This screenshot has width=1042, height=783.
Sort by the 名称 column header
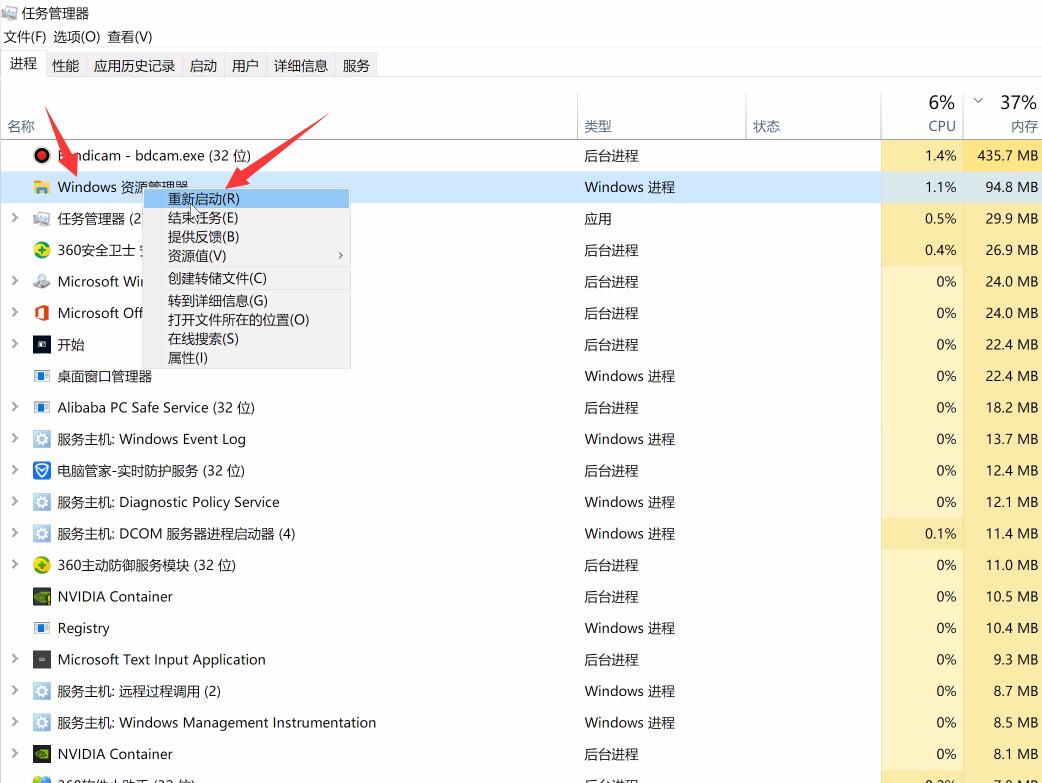(x=289, y=116)
